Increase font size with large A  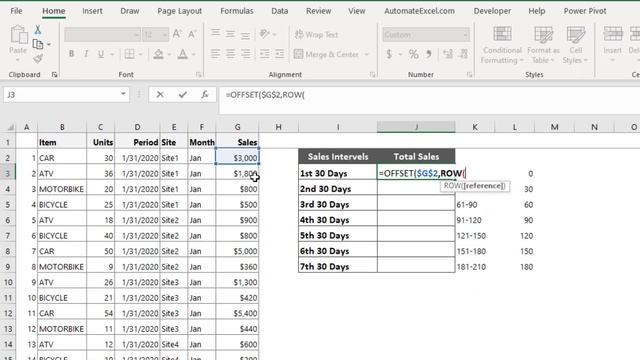(177, 34)
